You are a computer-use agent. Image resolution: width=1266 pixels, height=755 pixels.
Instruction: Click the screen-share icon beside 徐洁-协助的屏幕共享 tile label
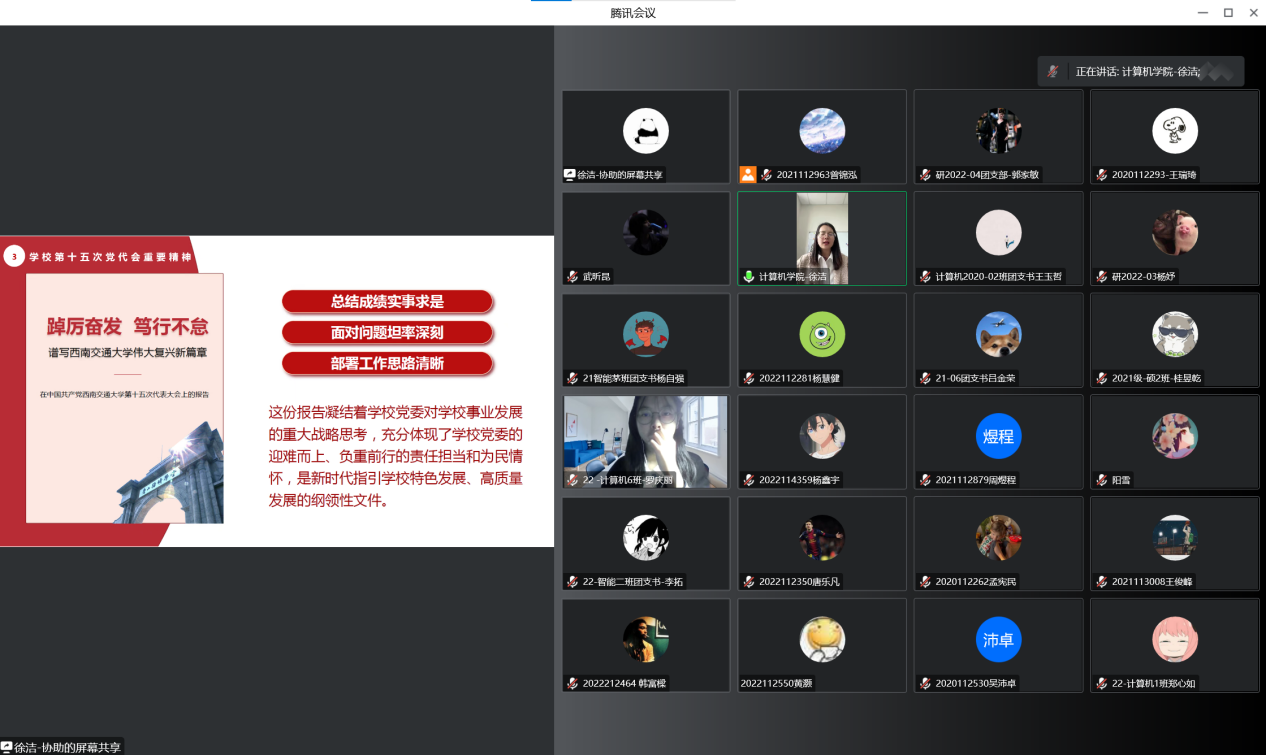coord(570,174)
